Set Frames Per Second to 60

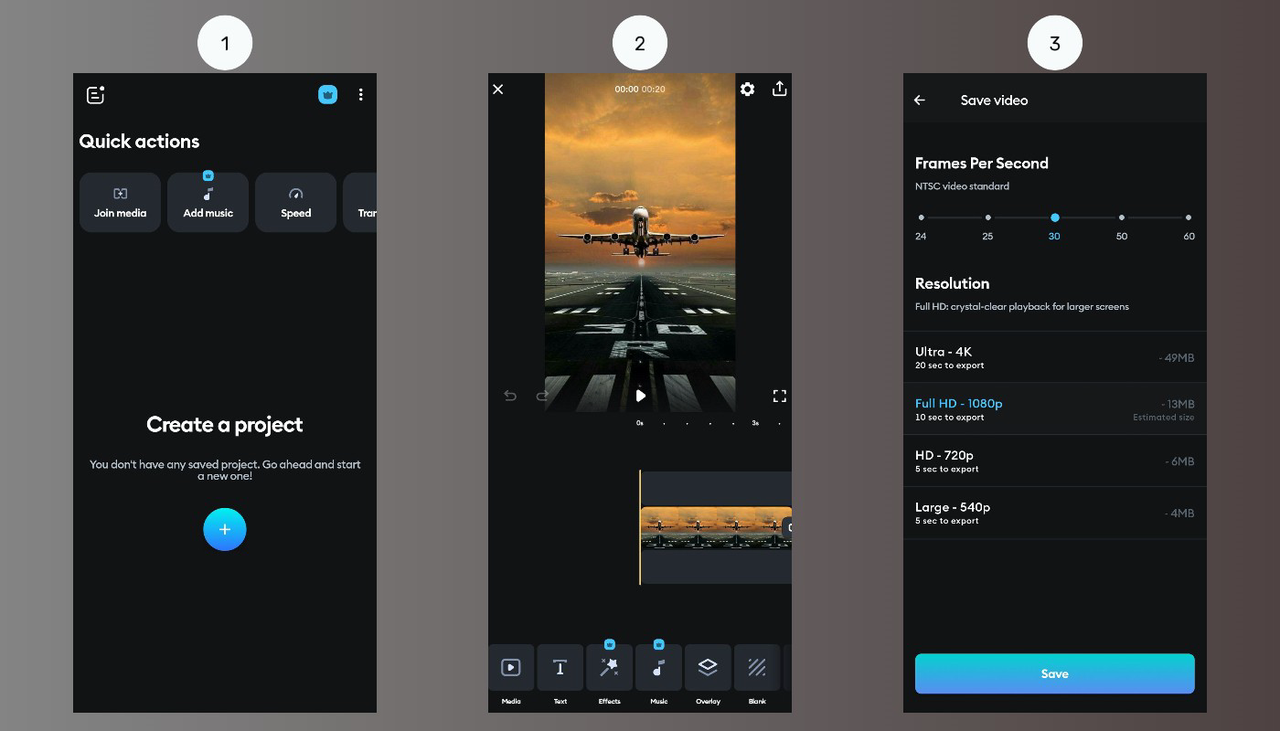(1188, 217)
